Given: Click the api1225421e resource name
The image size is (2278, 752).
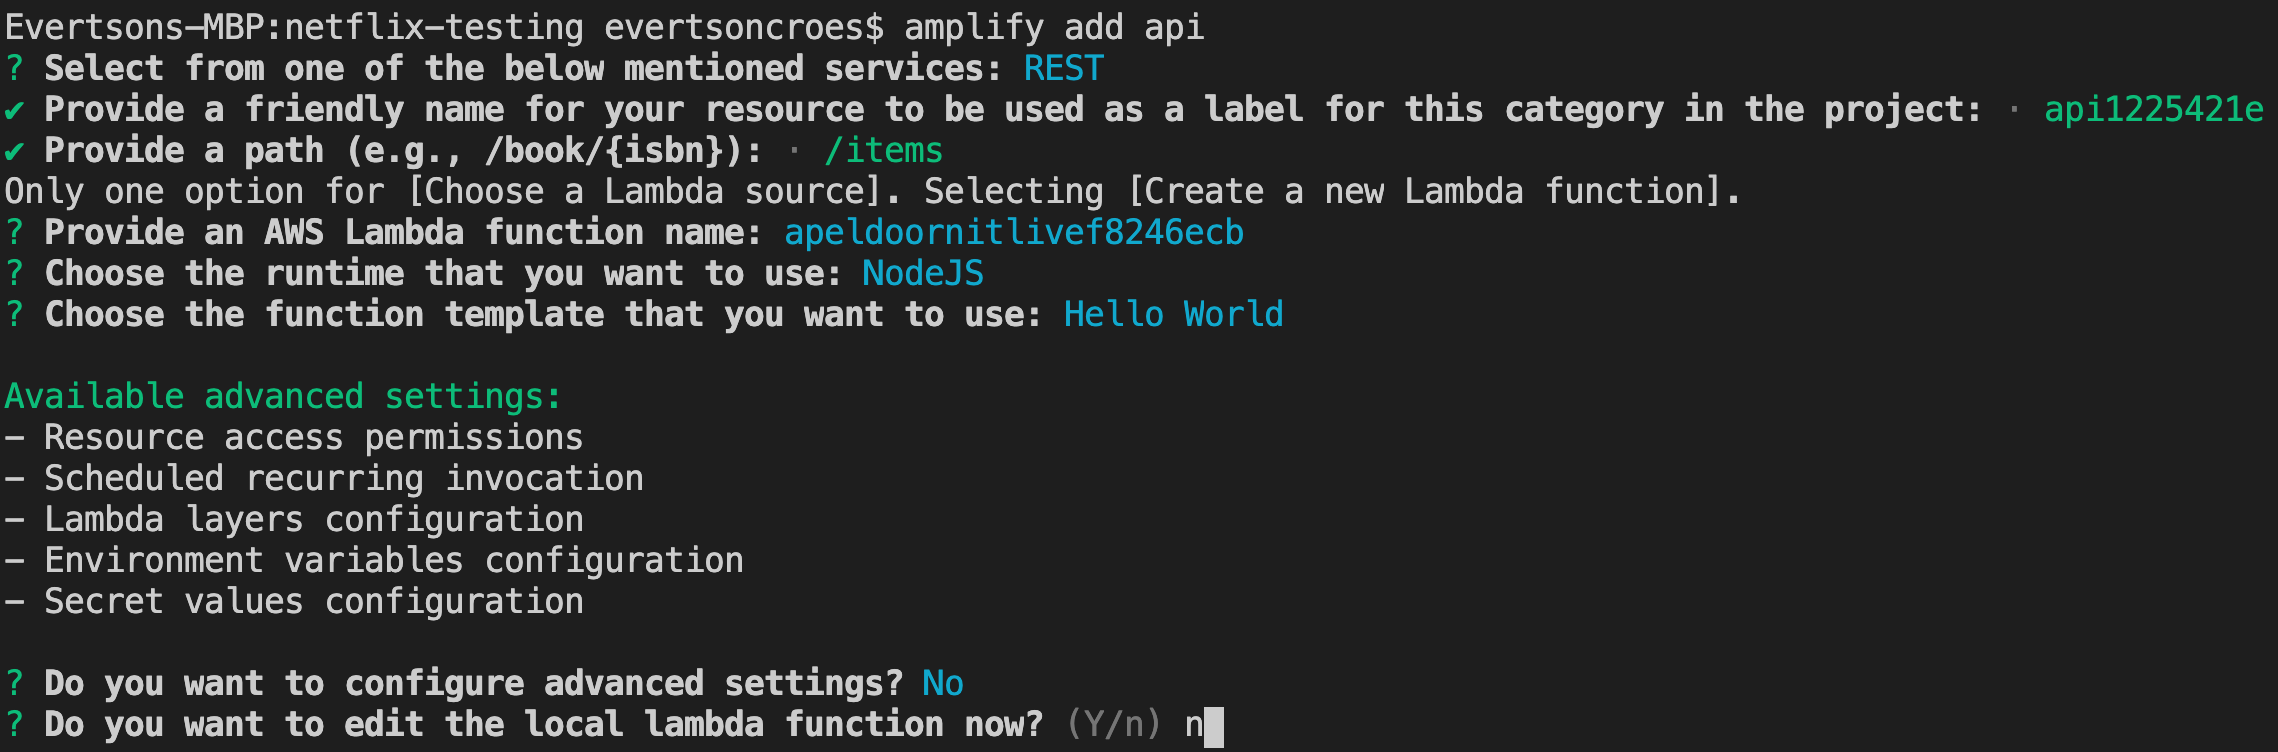Looking at the screenshot, I should click(2154, 110).
